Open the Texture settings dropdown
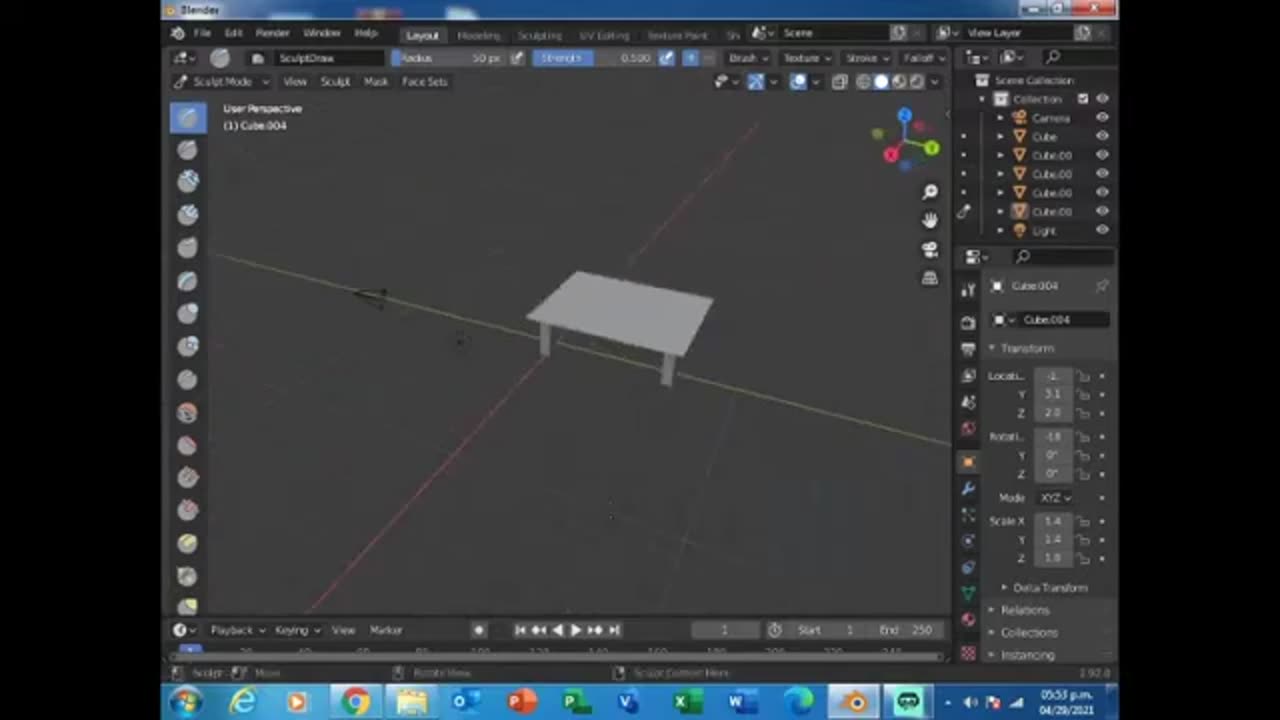 tap(807, 58)
